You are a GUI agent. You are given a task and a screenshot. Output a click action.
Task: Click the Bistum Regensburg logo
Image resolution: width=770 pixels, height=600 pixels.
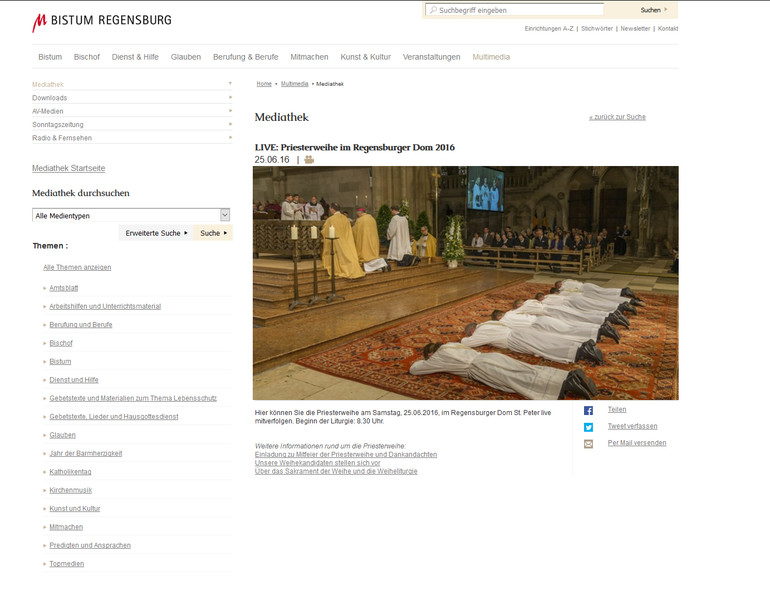(x=102, y=21)
